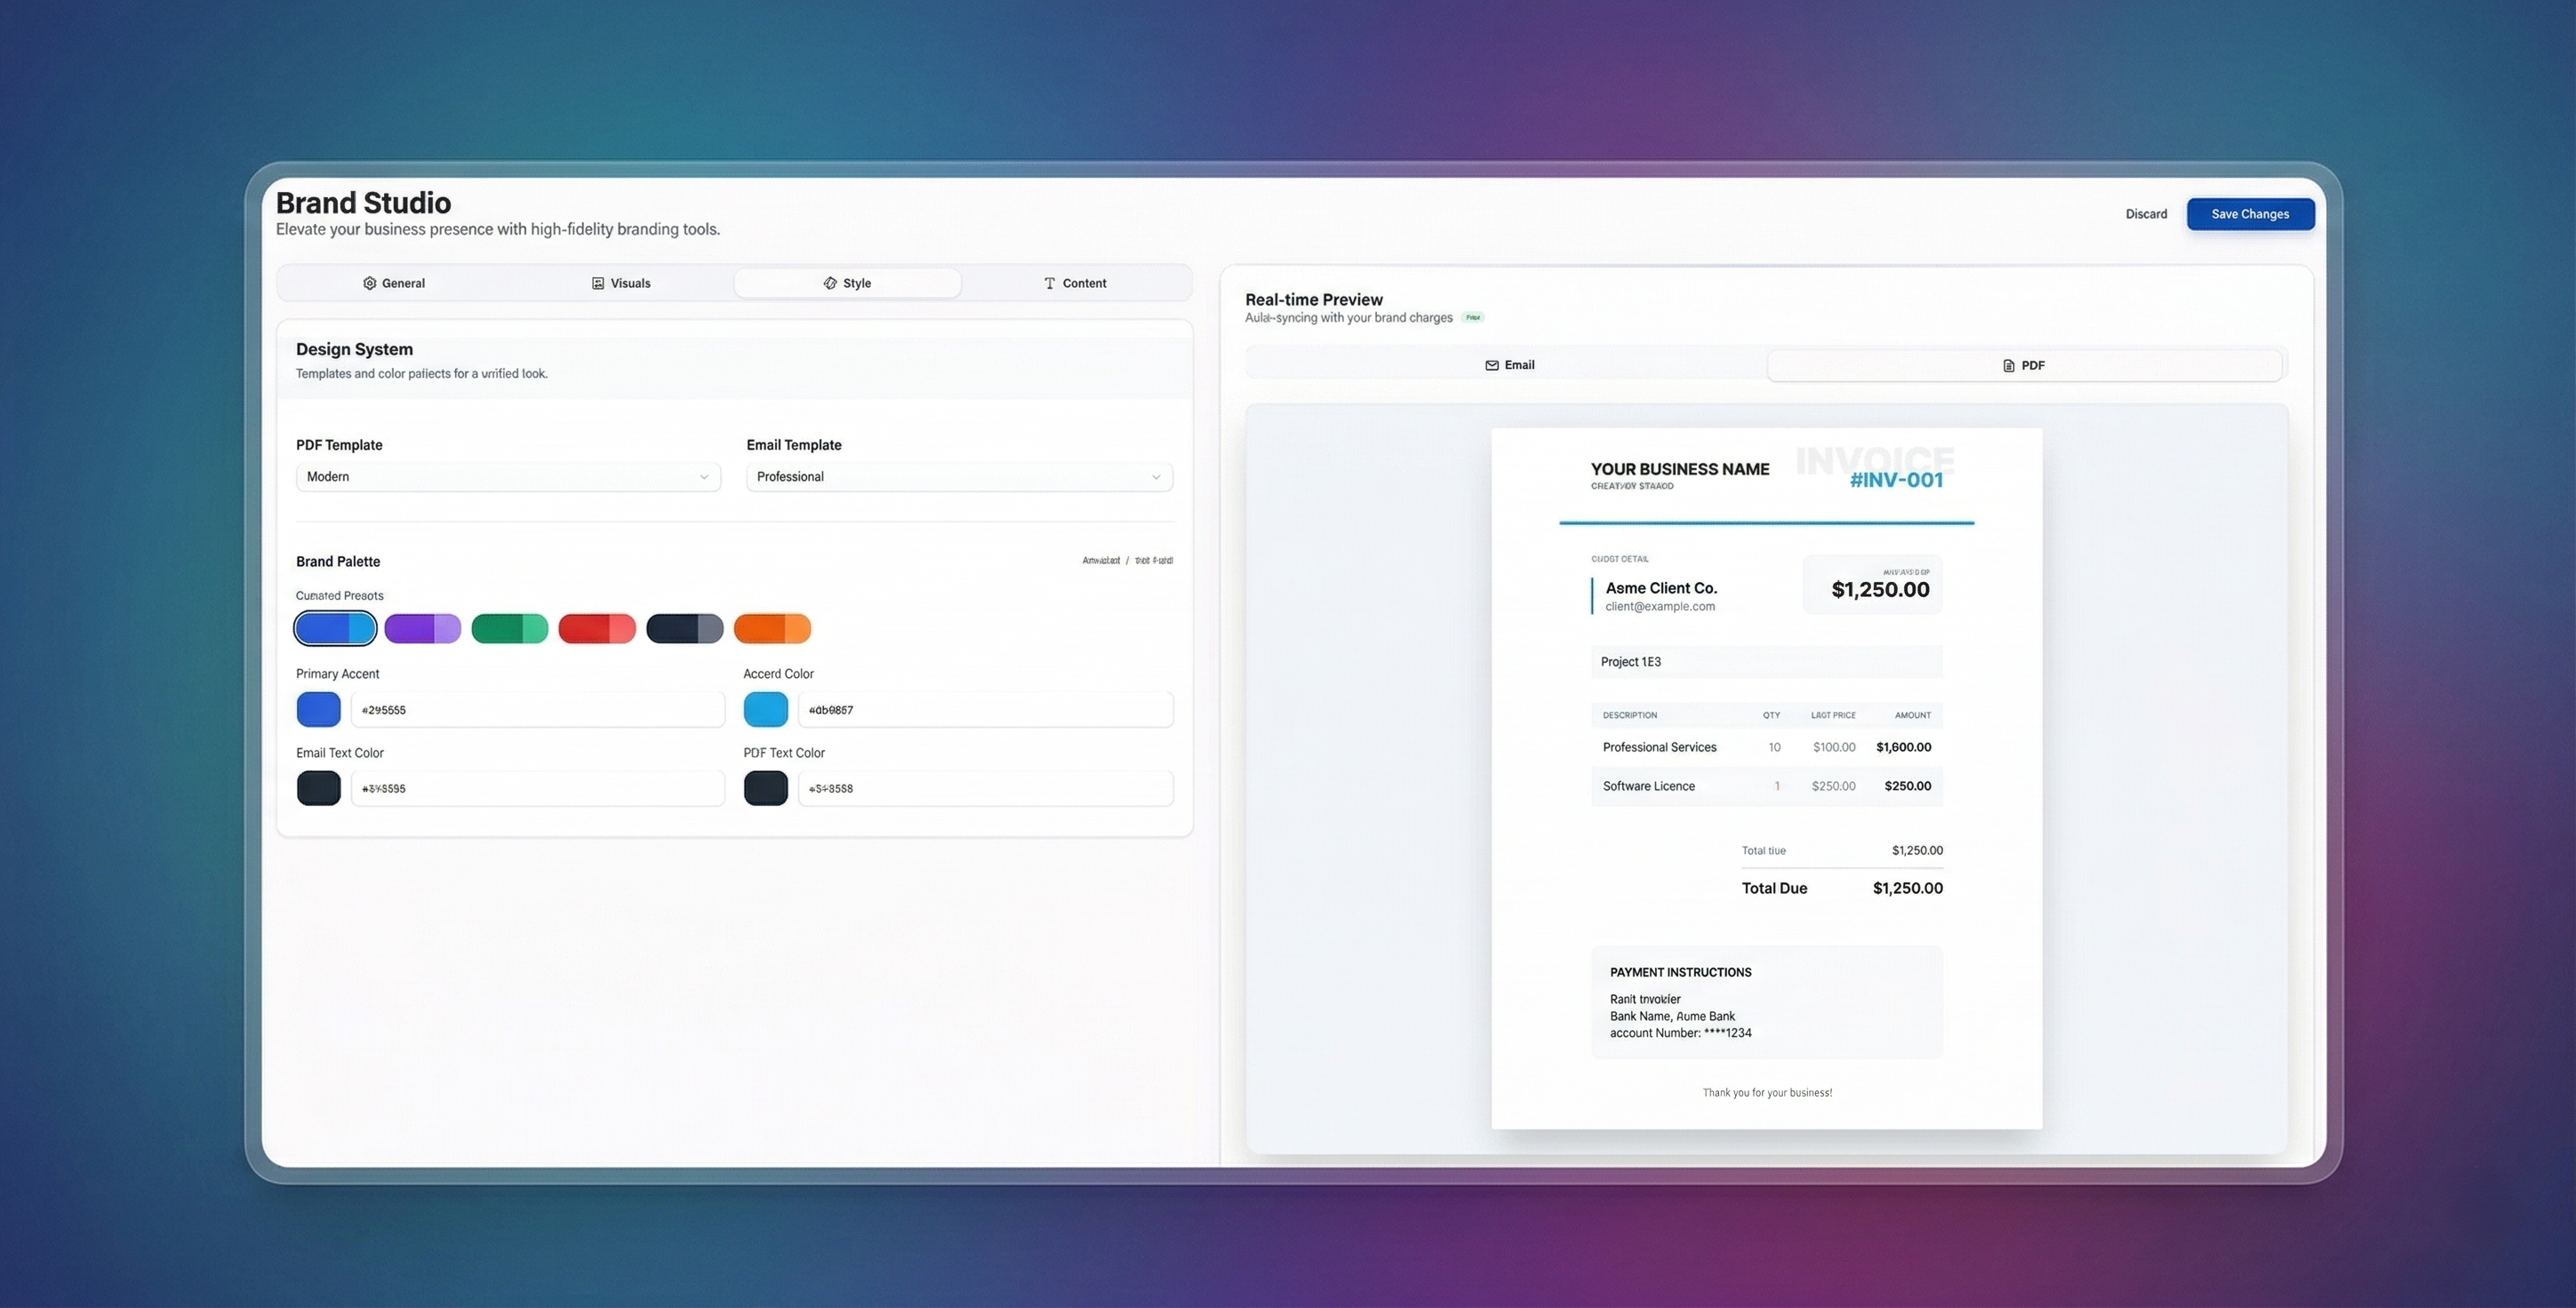Click the General tab gear icon
2576x1308 pixels.
coord(369,283)
